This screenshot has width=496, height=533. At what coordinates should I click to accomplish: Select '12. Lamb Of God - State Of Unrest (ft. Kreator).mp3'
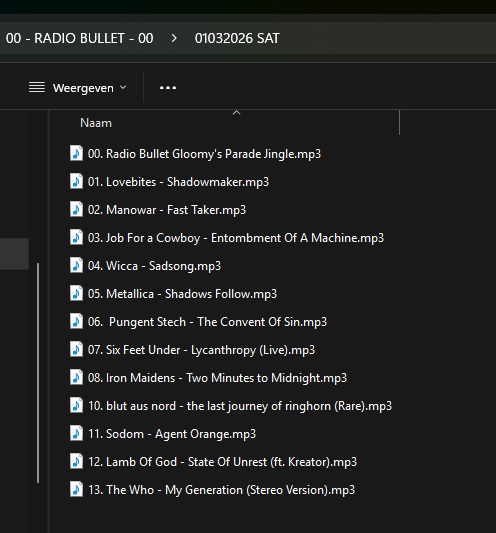pos(223,462)
